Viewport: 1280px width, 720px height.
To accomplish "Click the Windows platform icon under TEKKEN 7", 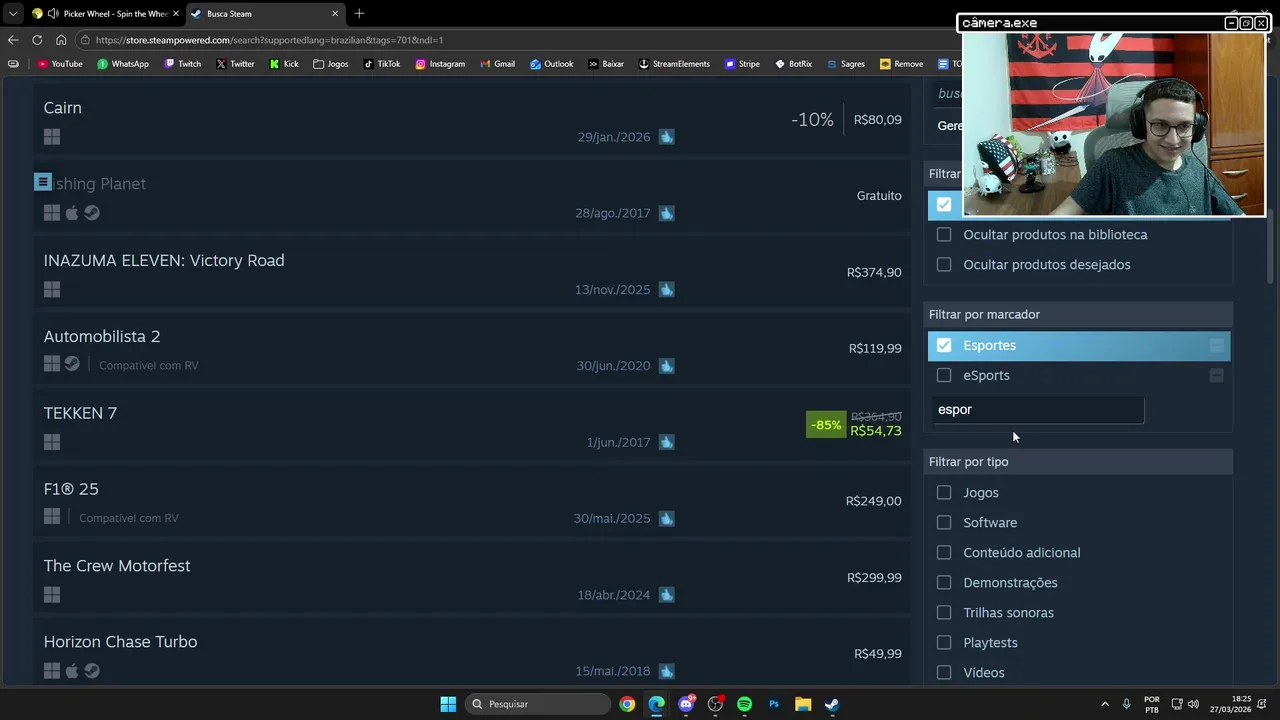I will pos(52,442).
